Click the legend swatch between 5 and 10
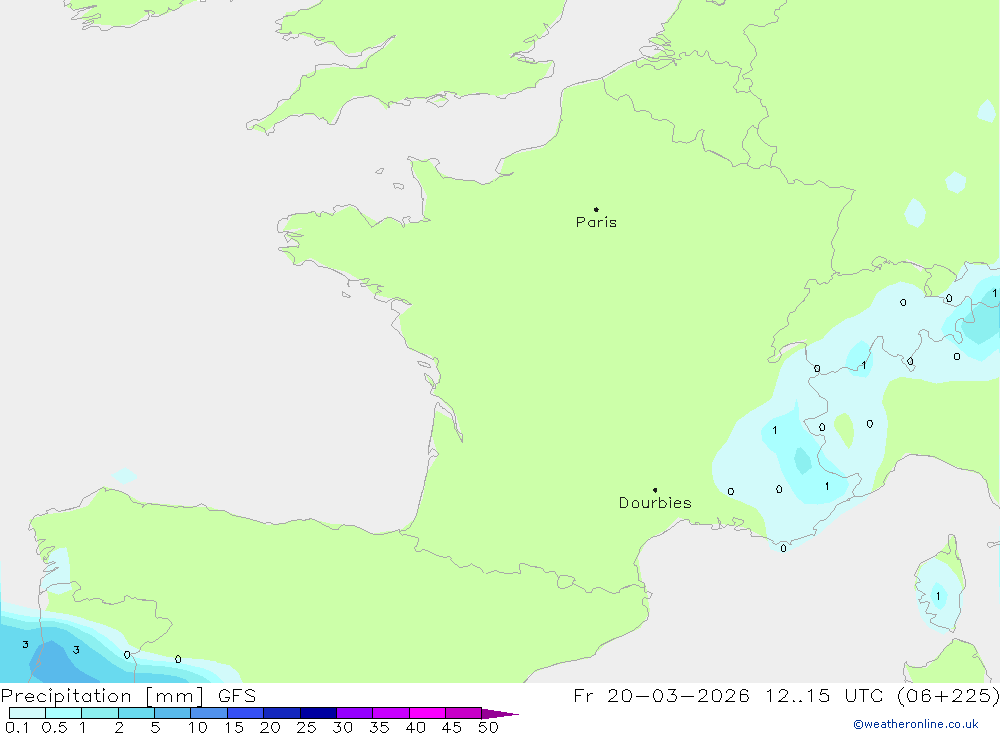1000x733 pixels. coord(173,713)
